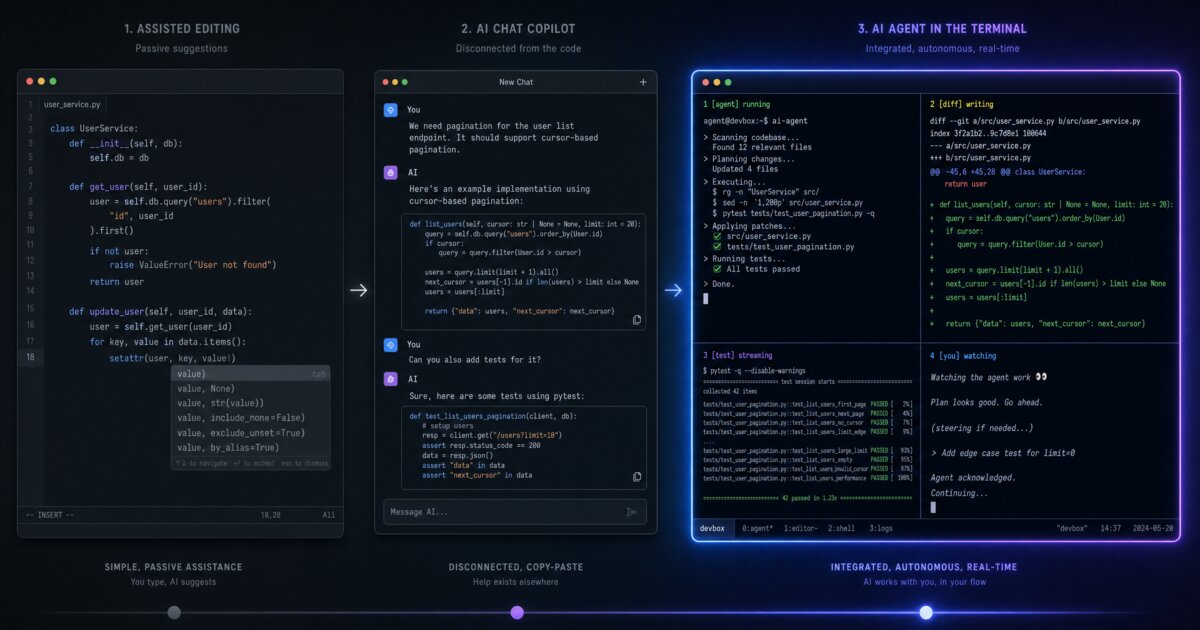1200x630 pixels.
Task: Click 'All' indicator in editor status bar
Action: tap(329, 514)
